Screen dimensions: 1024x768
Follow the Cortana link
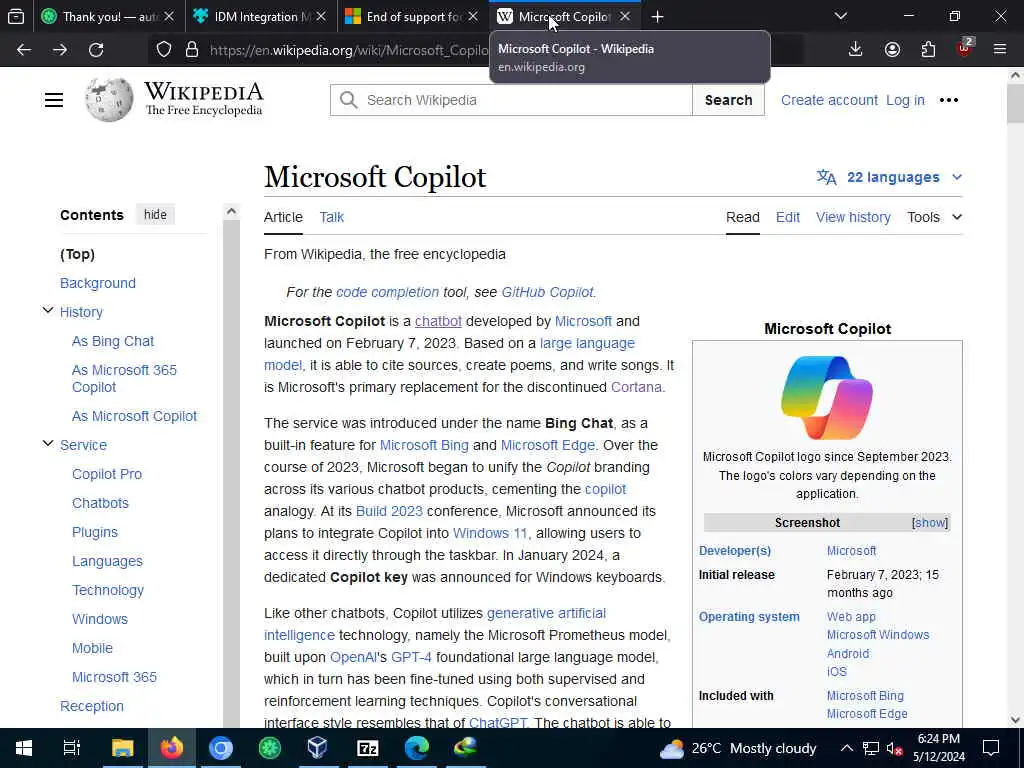pos(636,387)
